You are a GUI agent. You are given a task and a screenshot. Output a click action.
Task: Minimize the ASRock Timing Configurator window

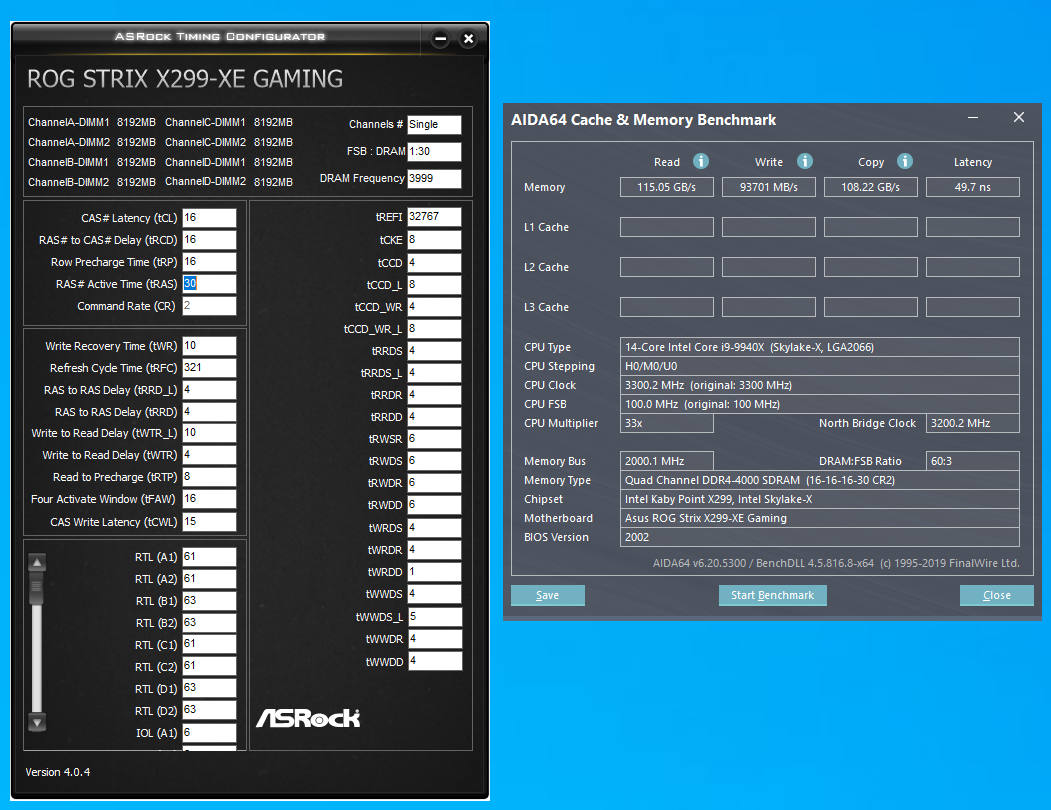pos(440,39)
